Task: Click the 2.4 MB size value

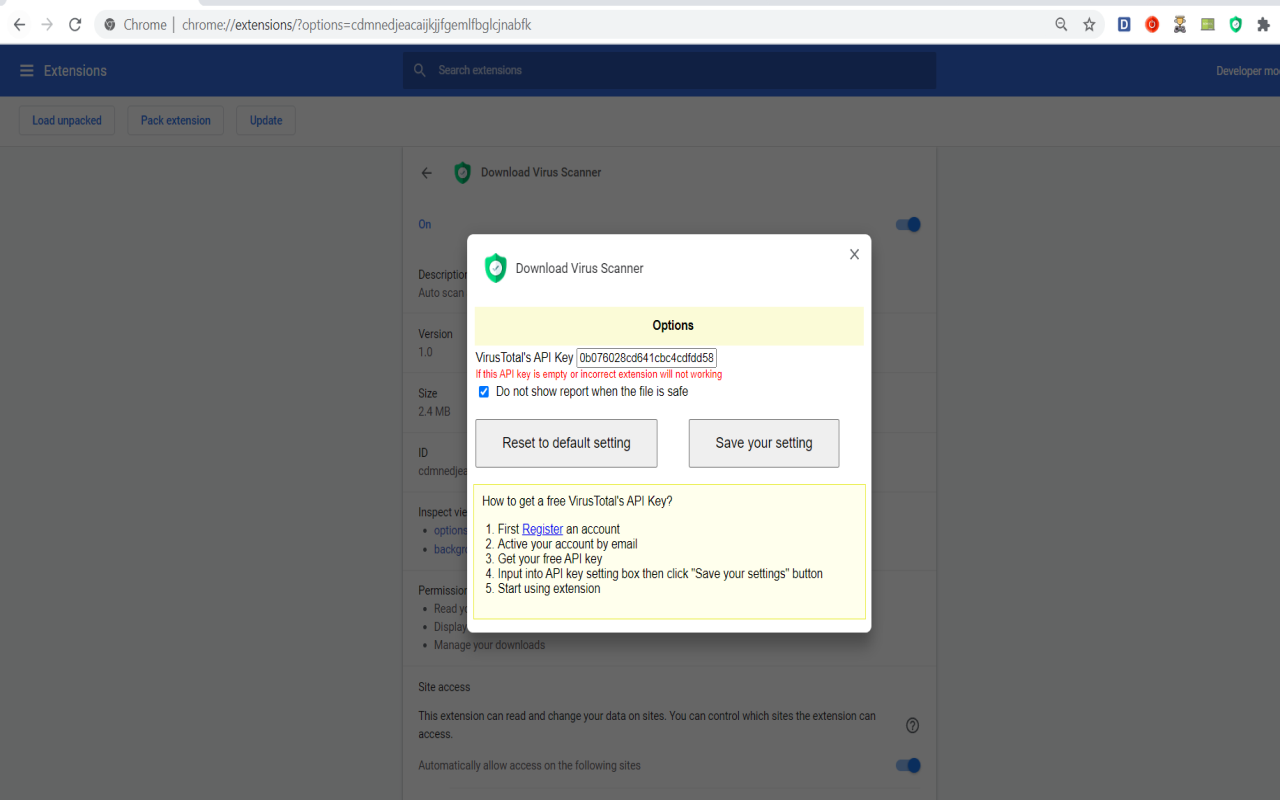Action: tap(434, 412)
